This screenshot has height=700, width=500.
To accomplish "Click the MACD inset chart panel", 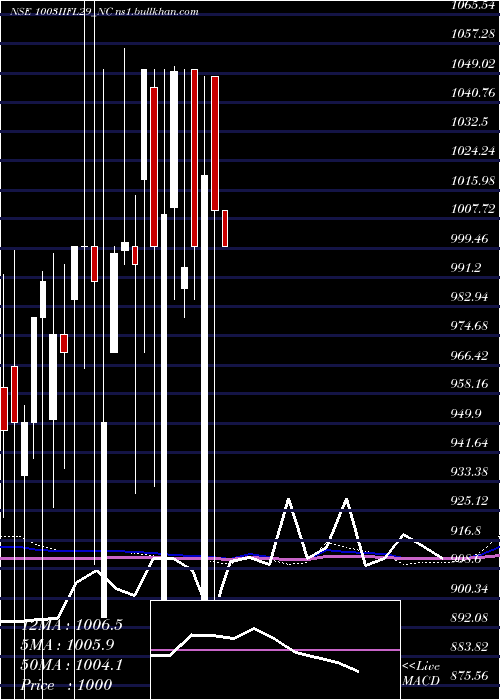I will tap(275, 650).
